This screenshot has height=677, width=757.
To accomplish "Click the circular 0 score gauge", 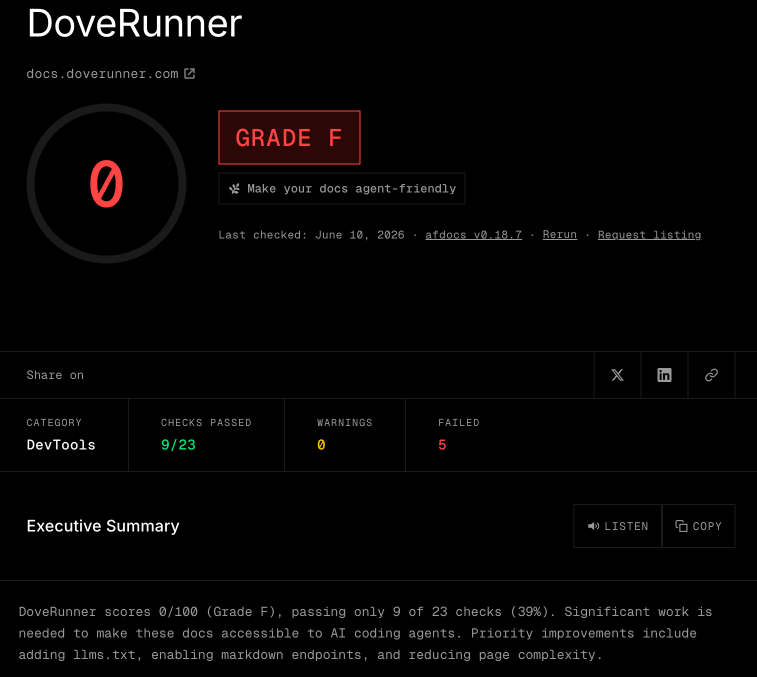I will click(106, 183).
